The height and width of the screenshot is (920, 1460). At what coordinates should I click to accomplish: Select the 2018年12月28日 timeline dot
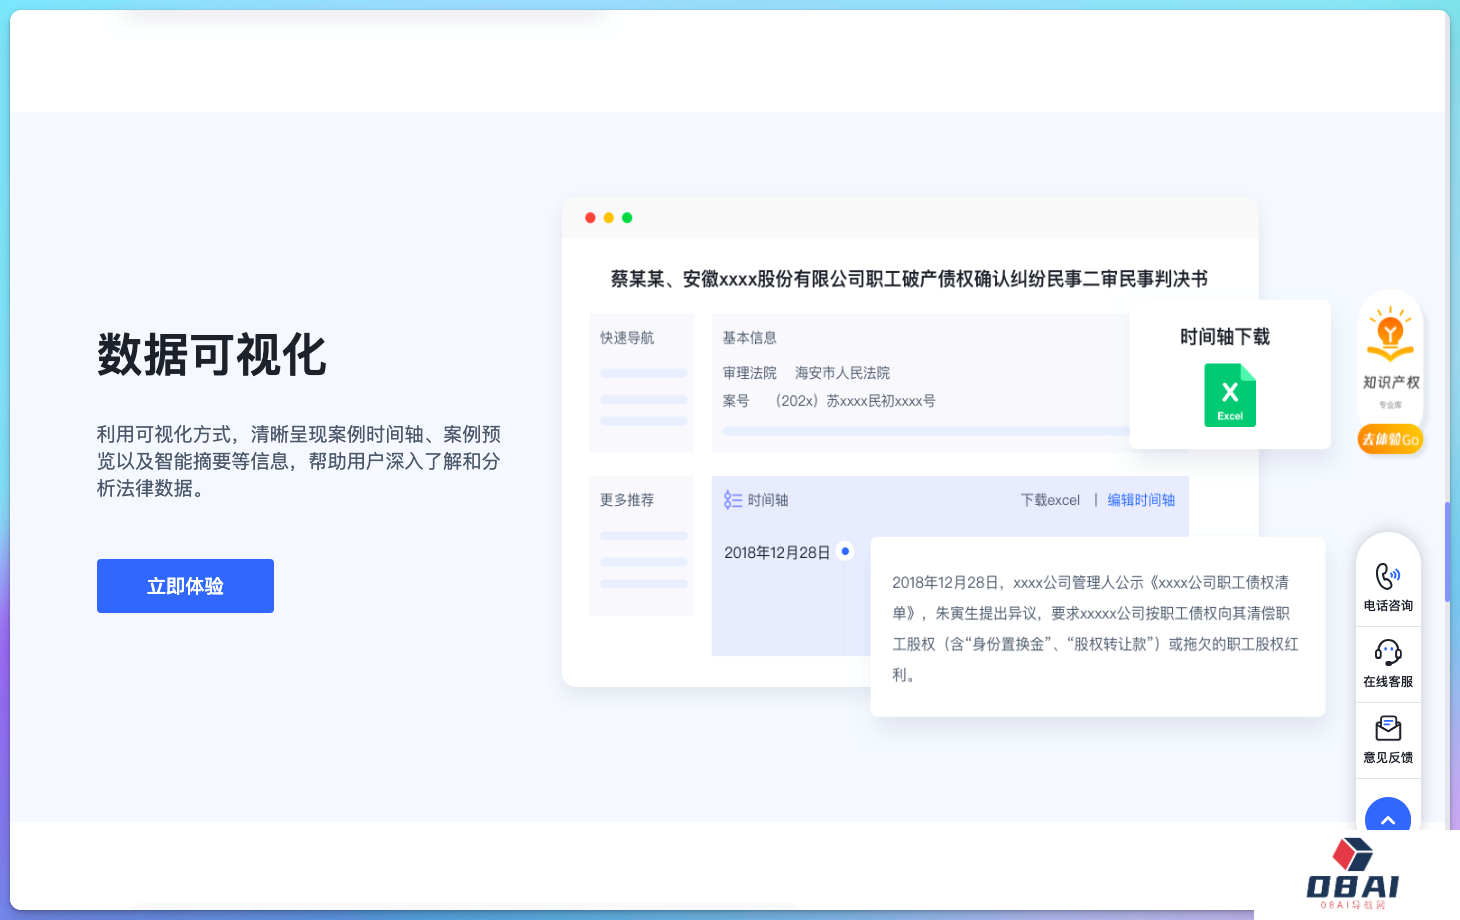pyautogui.click(x=846, y=551)
